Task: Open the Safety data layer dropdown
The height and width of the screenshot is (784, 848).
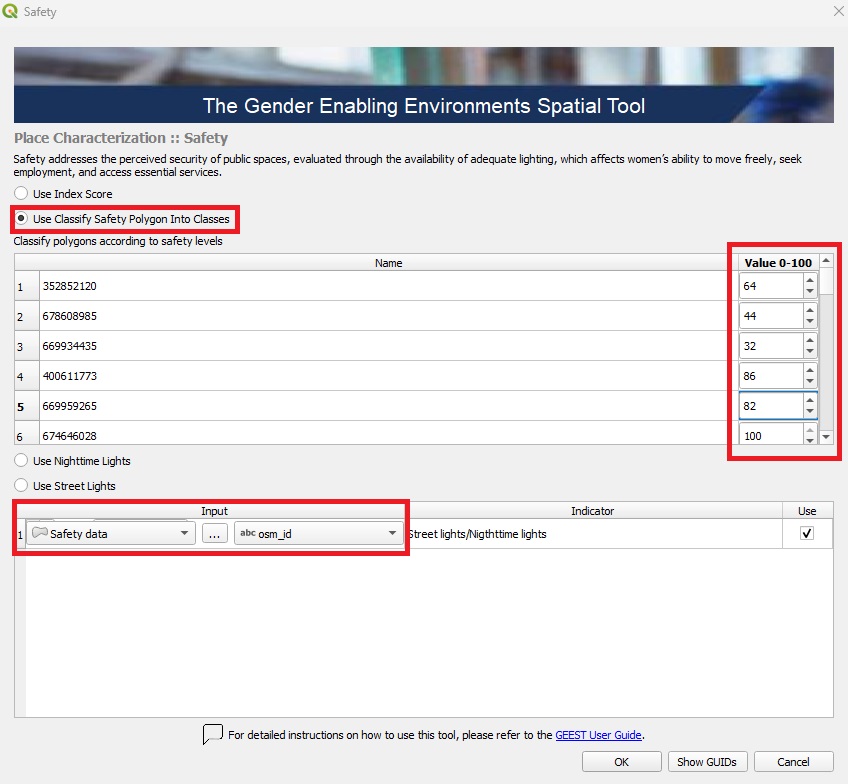Action: [x=111, y=533]
